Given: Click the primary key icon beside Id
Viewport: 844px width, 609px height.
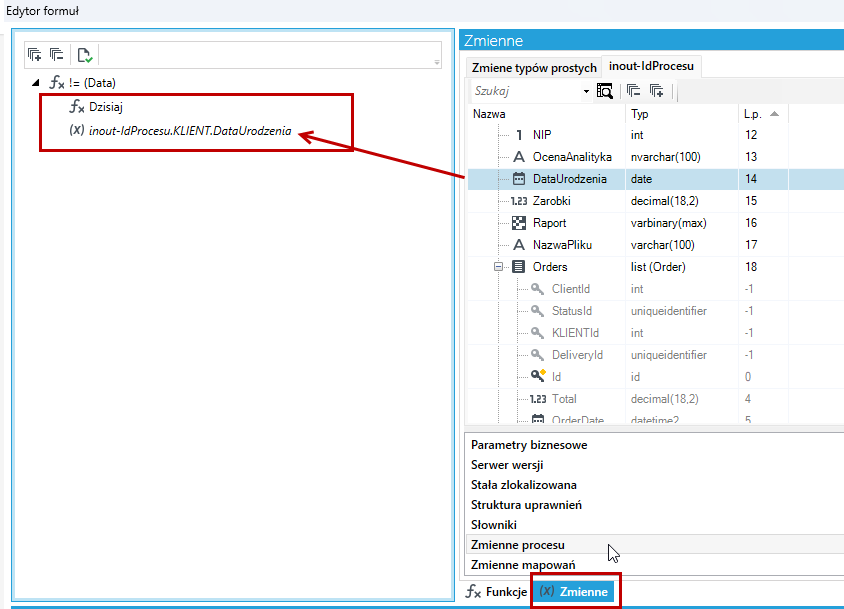Looking at the screenshot, I should click(x=538, y=376).
